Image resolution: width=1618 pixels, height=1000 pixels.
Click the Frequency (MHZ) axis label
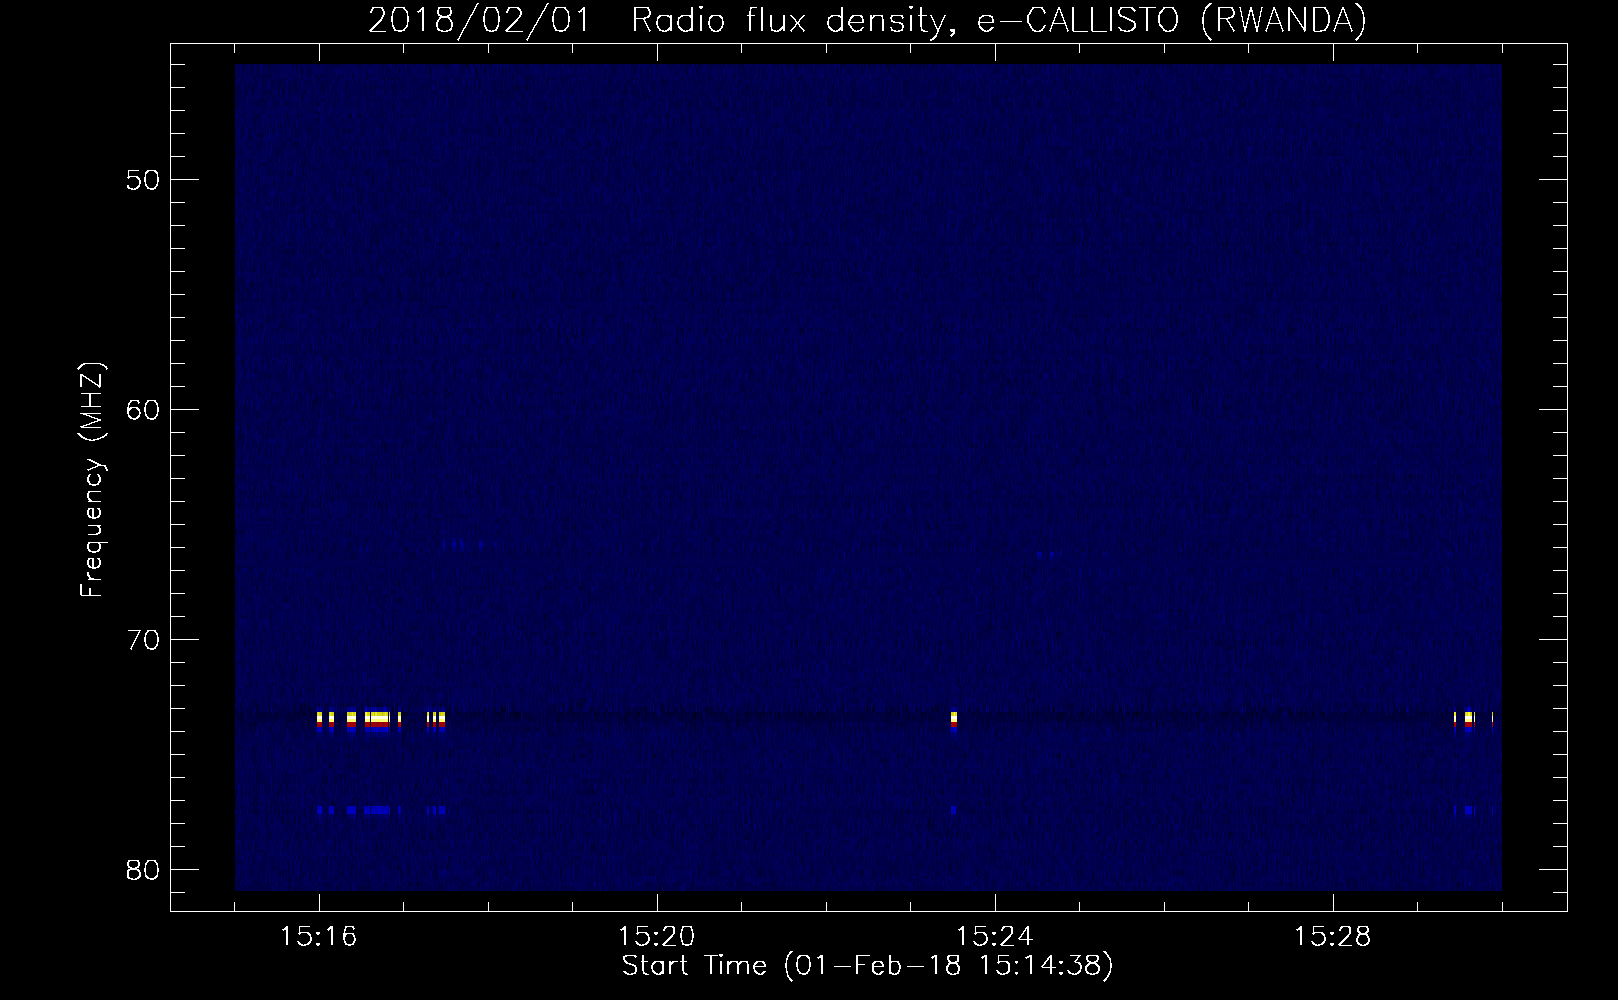pyautogui.click(x=92, y=479)
